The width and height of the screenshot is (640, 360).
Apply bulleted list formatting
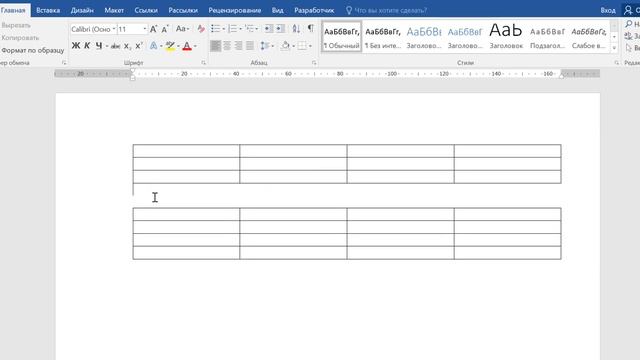[216, 29]
